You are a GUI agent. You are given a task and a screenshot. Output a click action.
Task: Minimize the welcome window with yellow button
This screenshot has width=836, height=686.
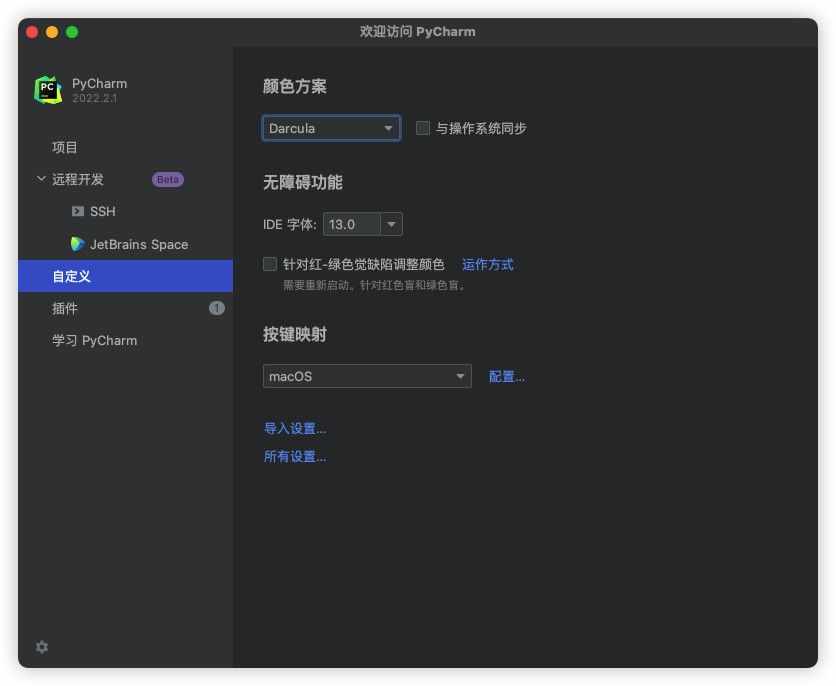52,32
